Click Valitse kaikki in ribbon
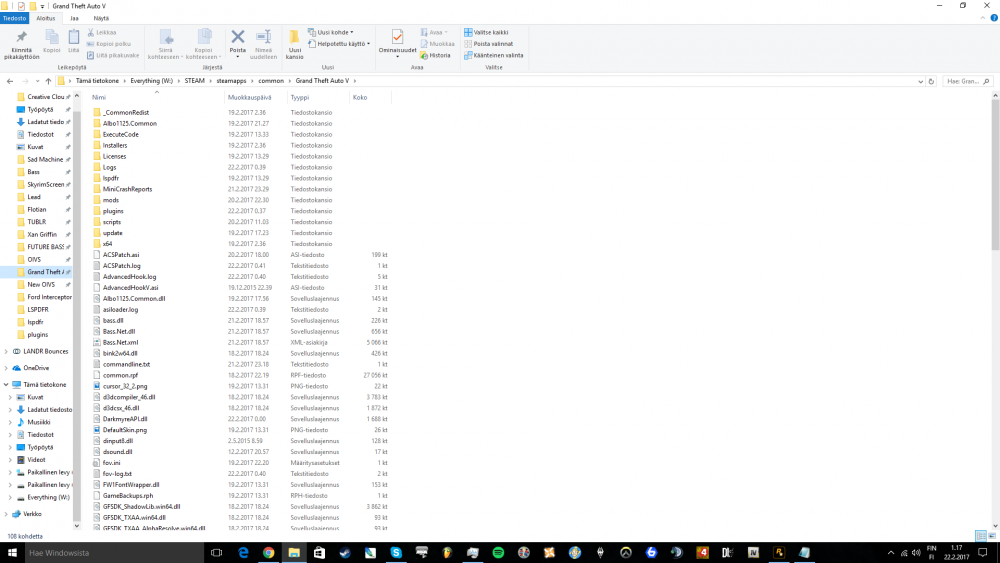The height and width of the screenshot is (563, 1000). 486,32
